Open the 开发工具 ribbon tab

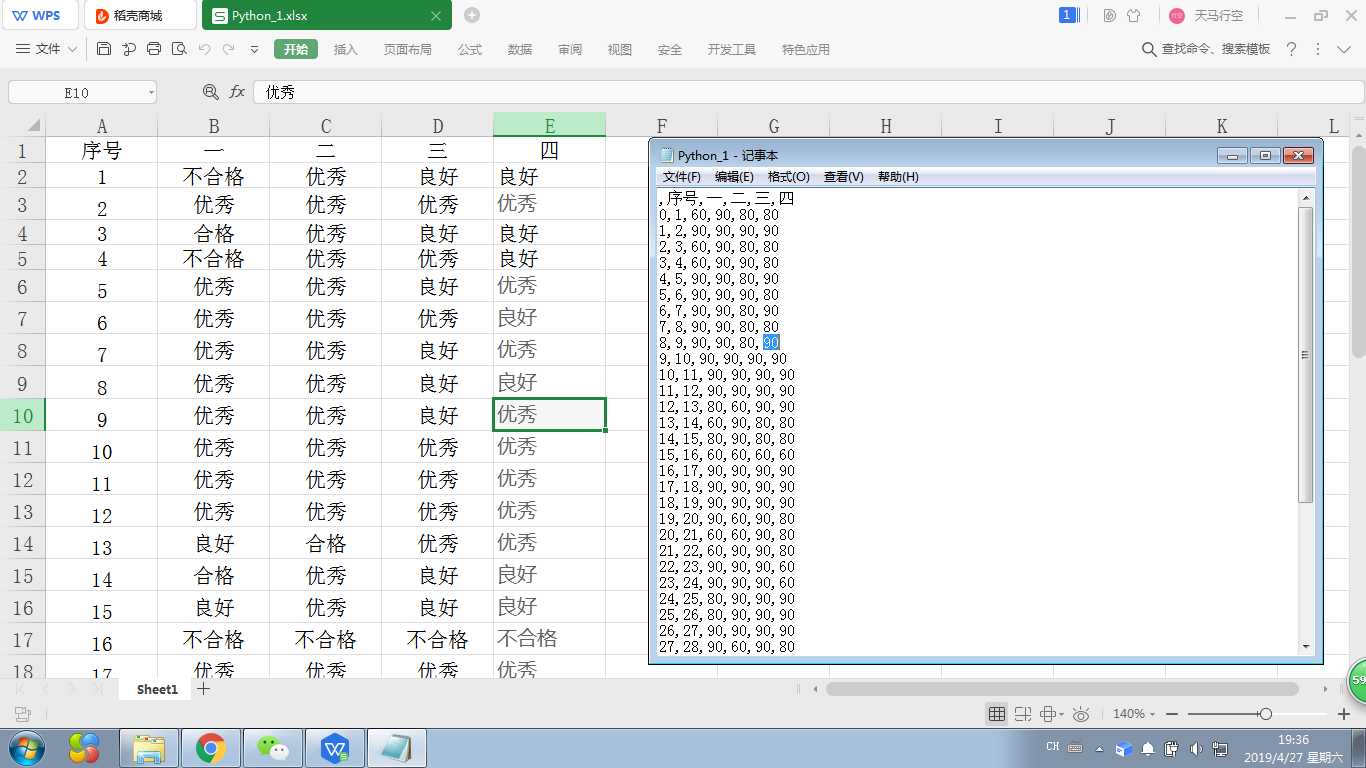732,49
